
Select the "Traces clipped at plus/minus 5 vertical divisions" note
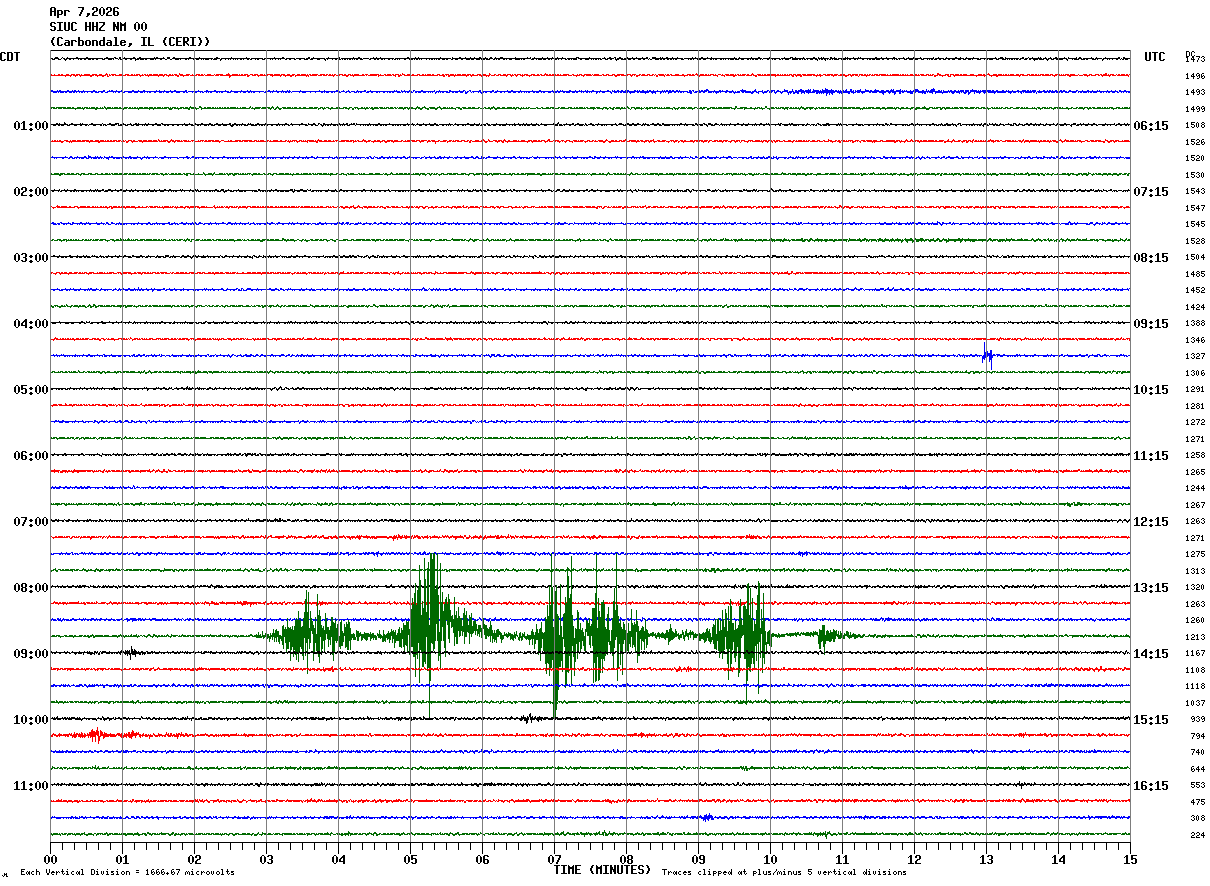click(x=784, y=873)
